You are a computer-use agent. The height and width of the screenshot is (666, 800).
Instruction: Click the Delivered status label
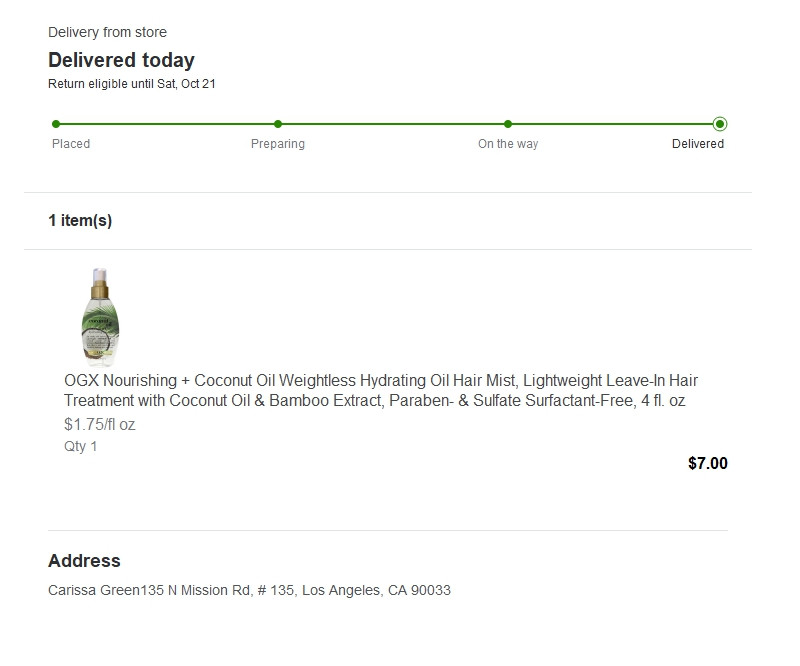point(698,144)
